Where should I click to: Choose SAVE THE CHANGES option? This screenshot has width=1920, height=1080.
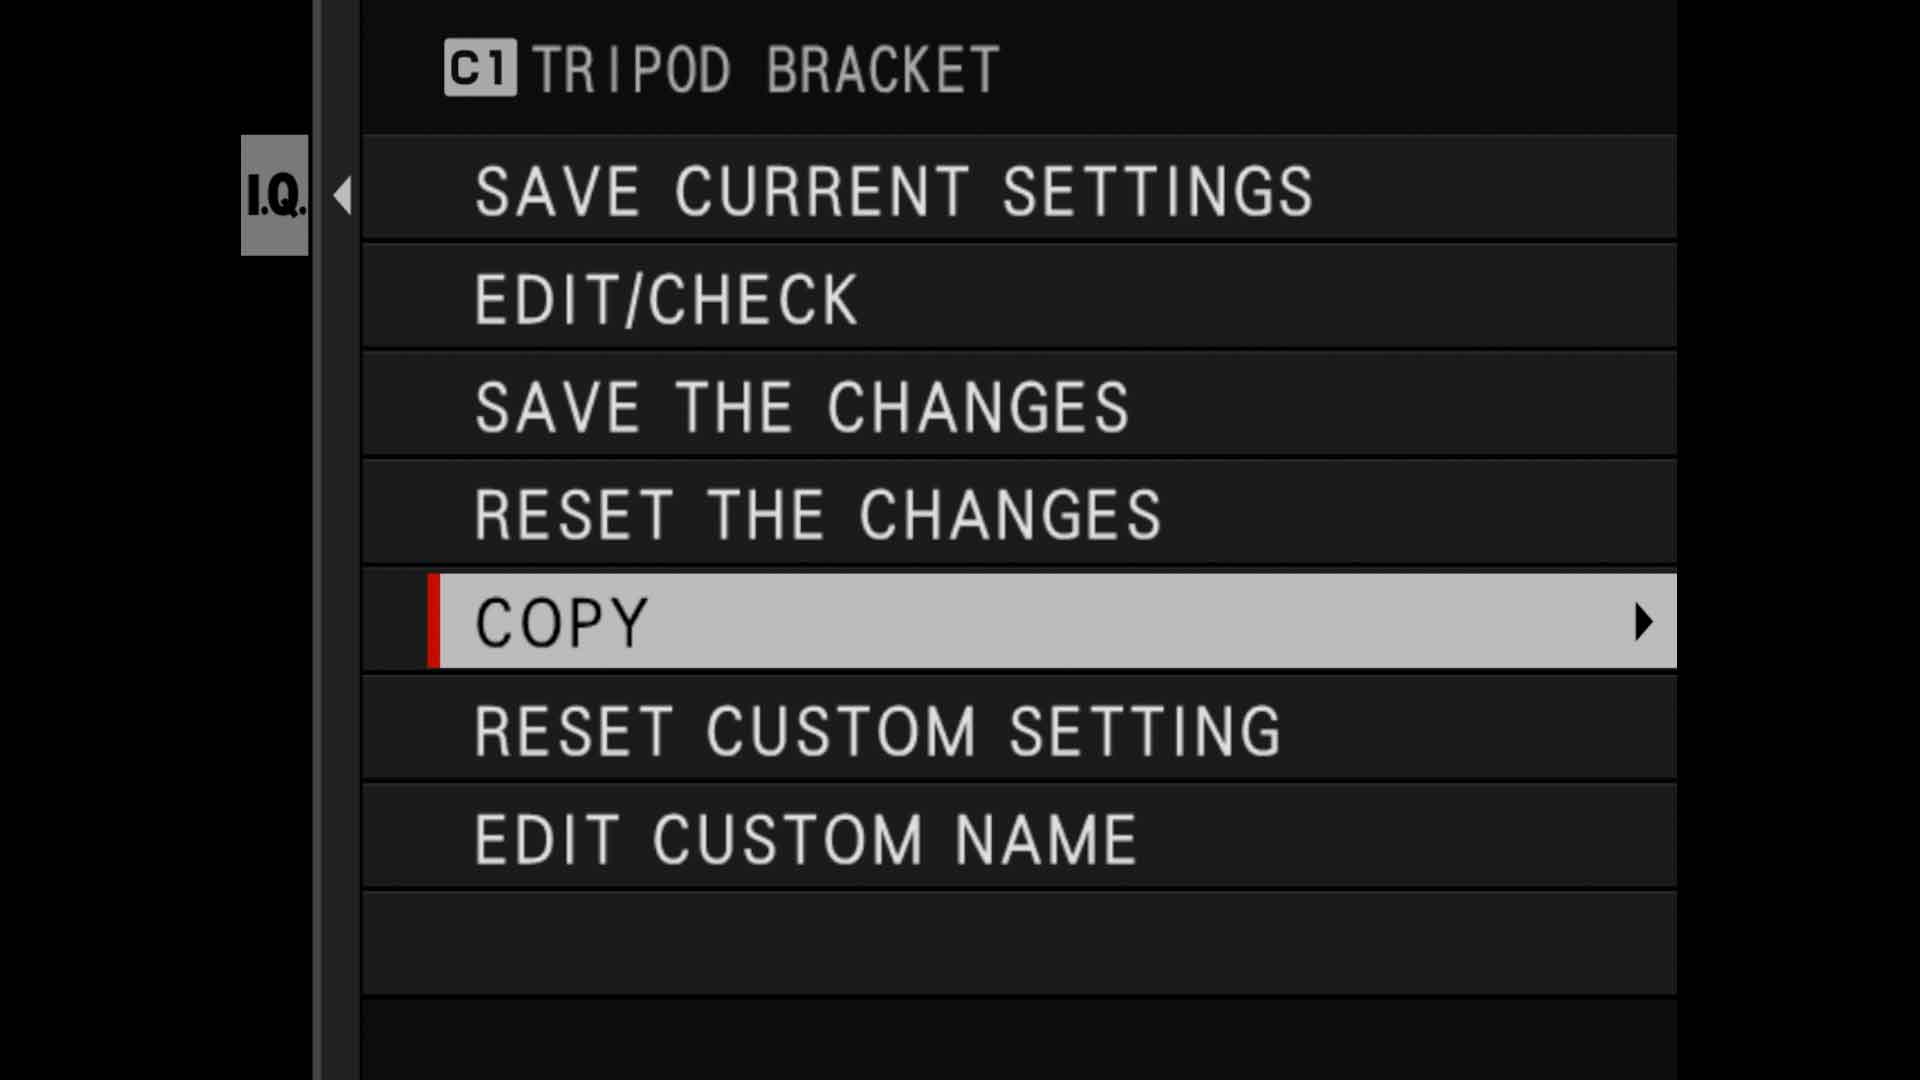click(802, 406)
